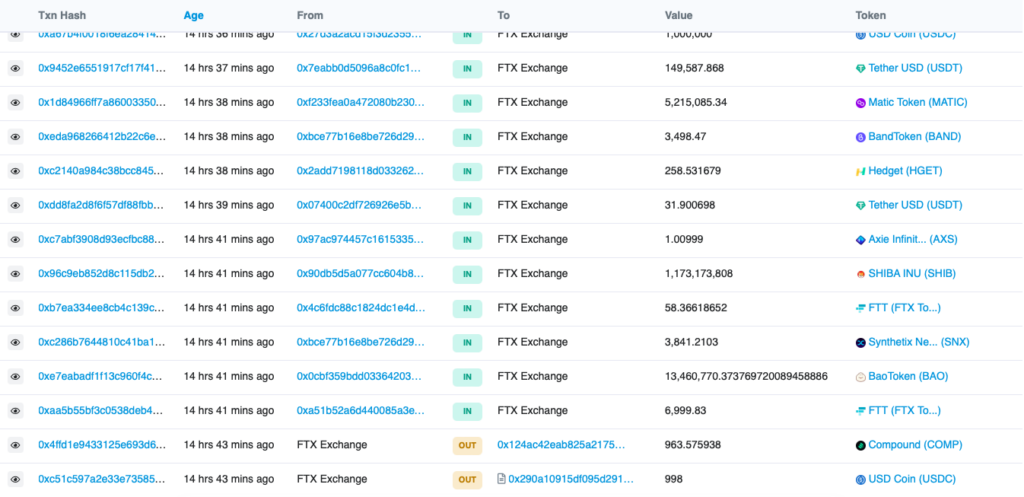Sort by the Age column header
The height and width of the screenshot is (497, 1024).
[x=193, y=15]
